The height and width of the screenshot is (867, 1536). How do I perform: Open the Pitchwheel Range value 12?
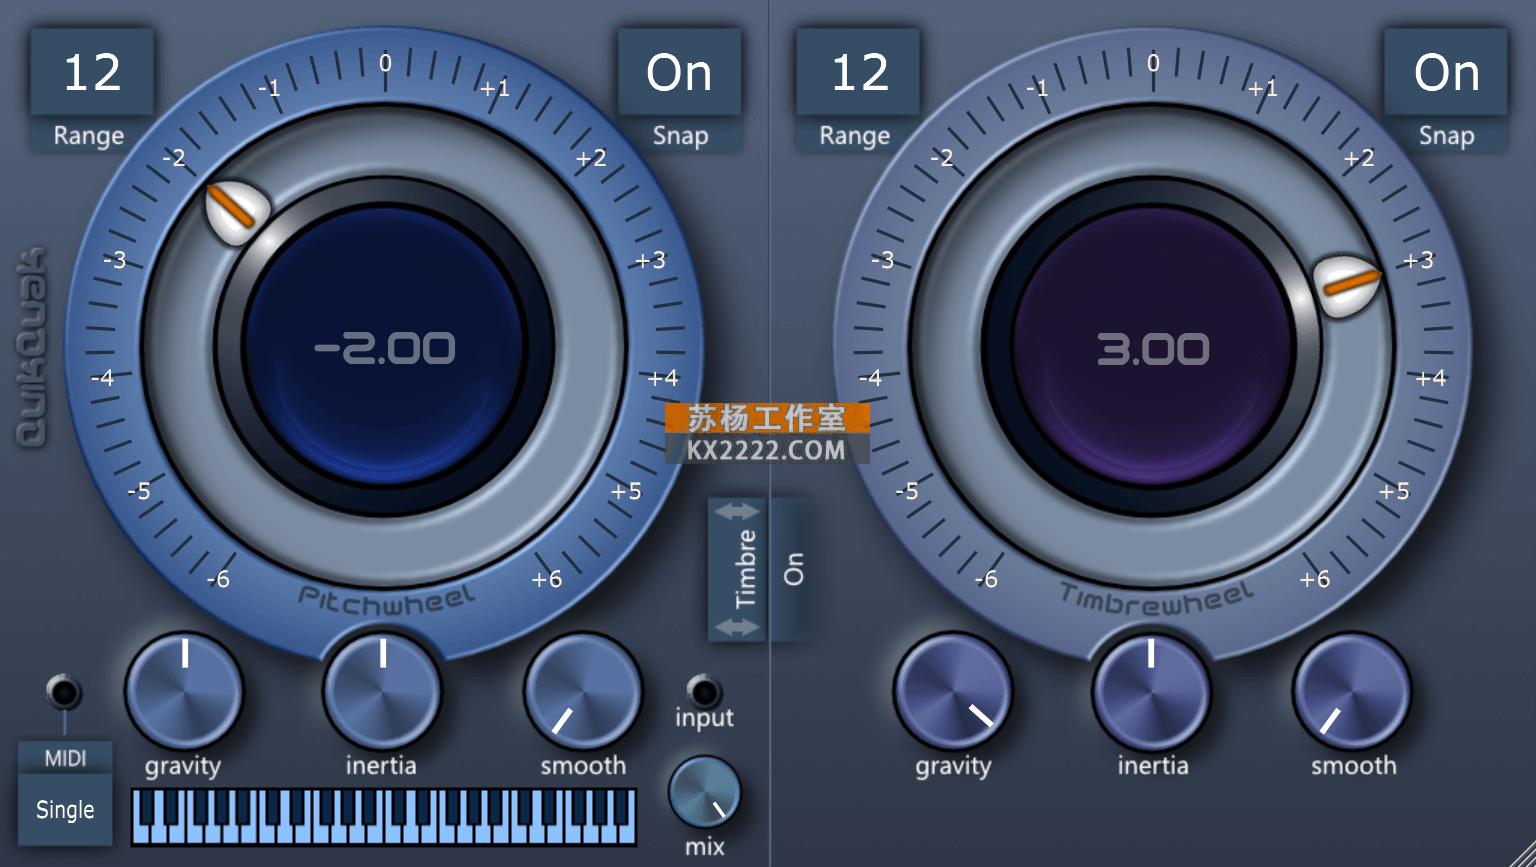pyautogui.click(x=92, y=72)
